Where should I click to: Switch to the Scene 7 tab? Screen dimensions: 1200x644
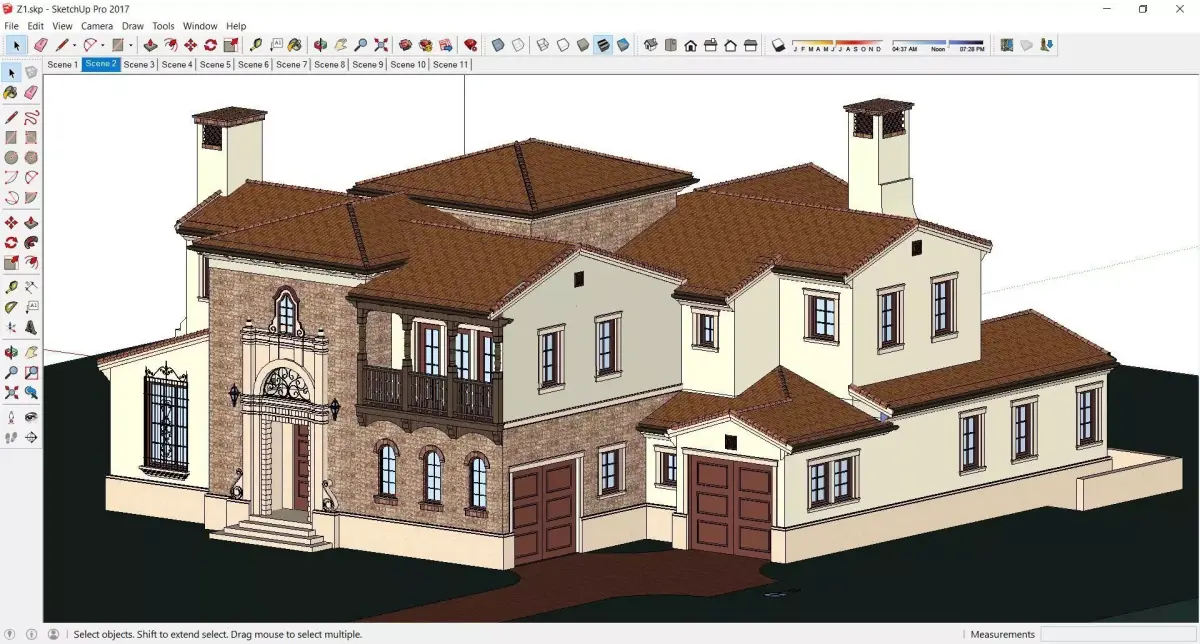291,64
